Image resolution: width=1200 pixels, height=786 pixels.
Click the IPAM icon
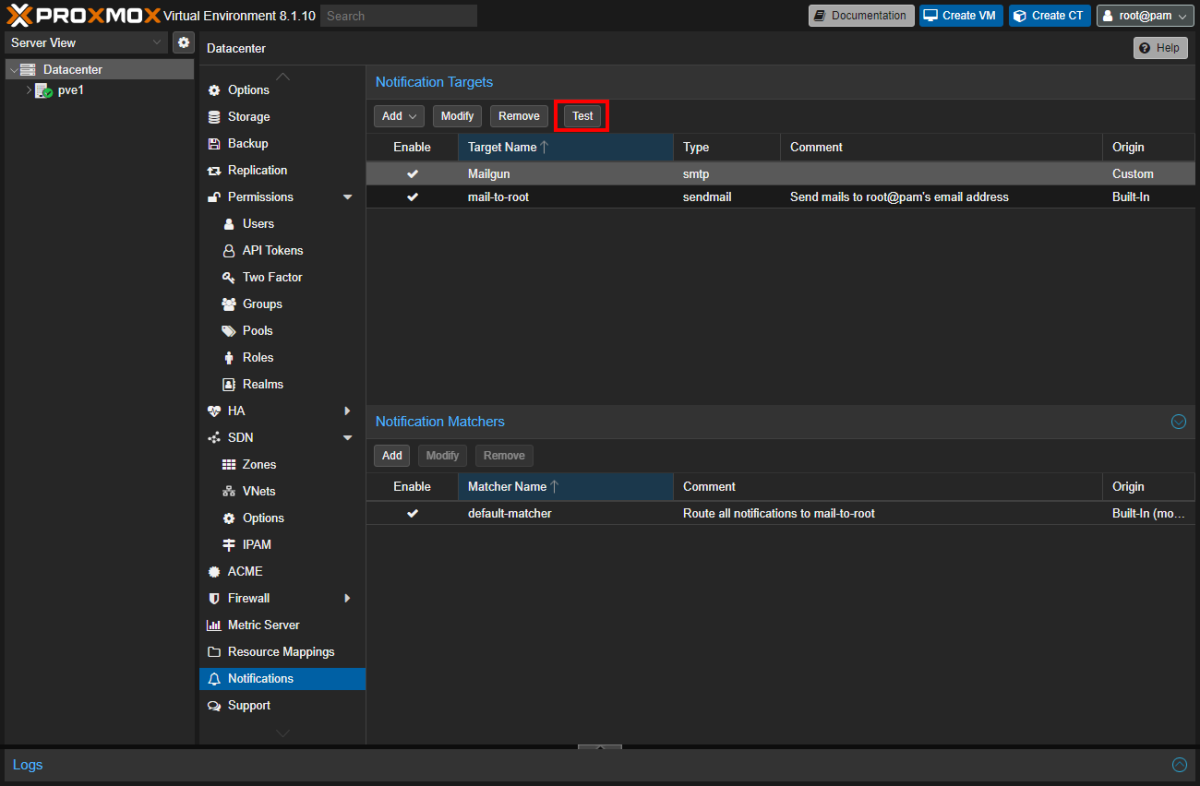point(229,545)
